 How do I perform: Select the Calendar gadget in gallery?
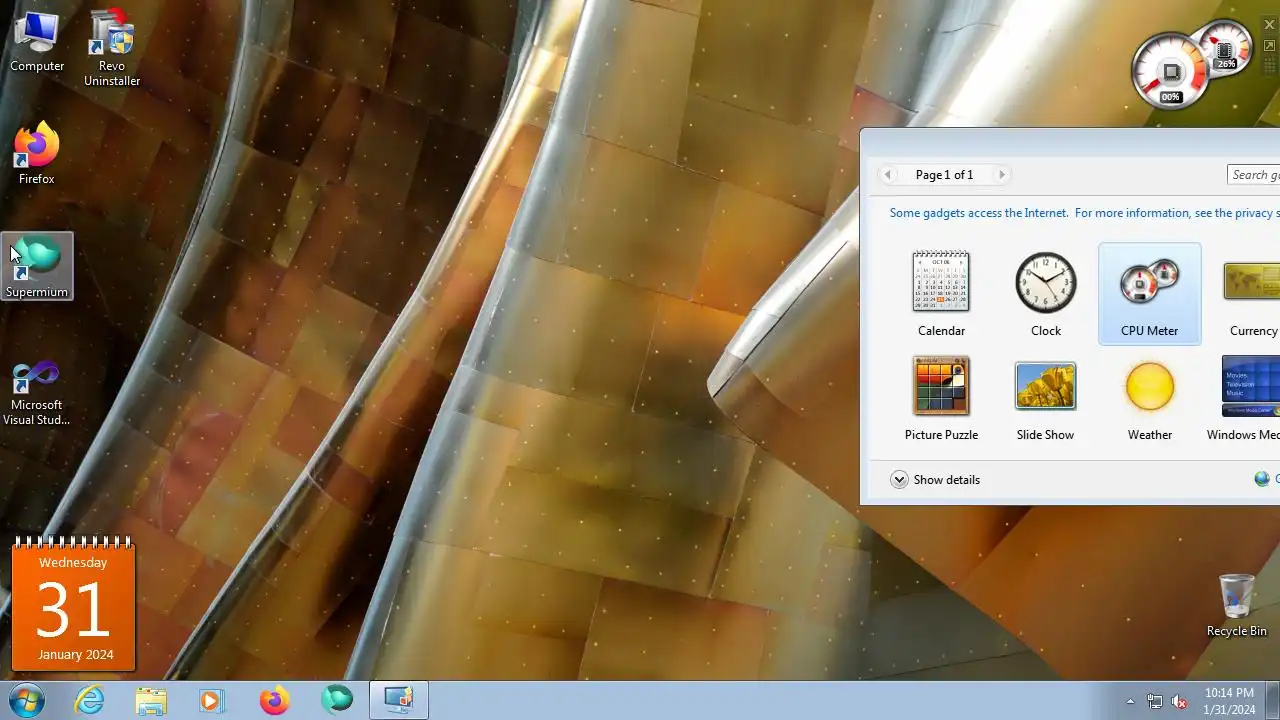pos(941,293)
